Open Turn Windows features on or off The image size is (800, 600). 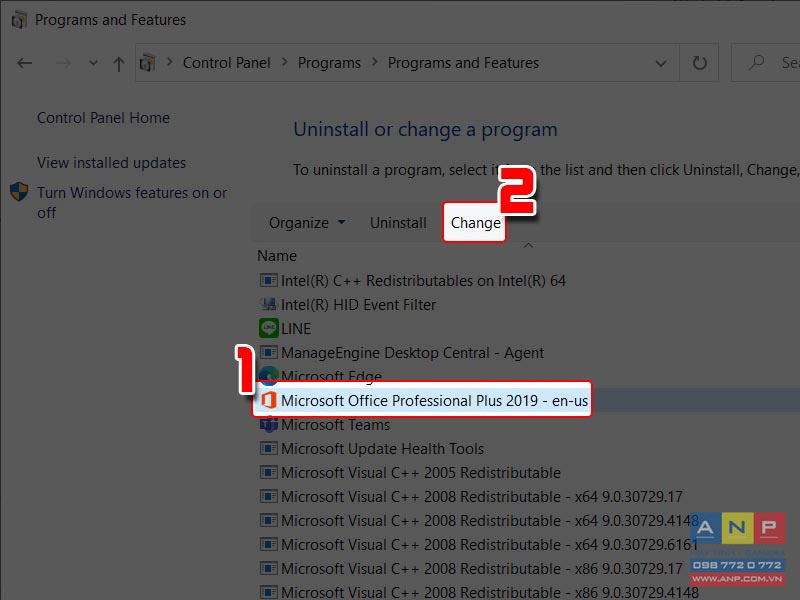coord(132,203)
